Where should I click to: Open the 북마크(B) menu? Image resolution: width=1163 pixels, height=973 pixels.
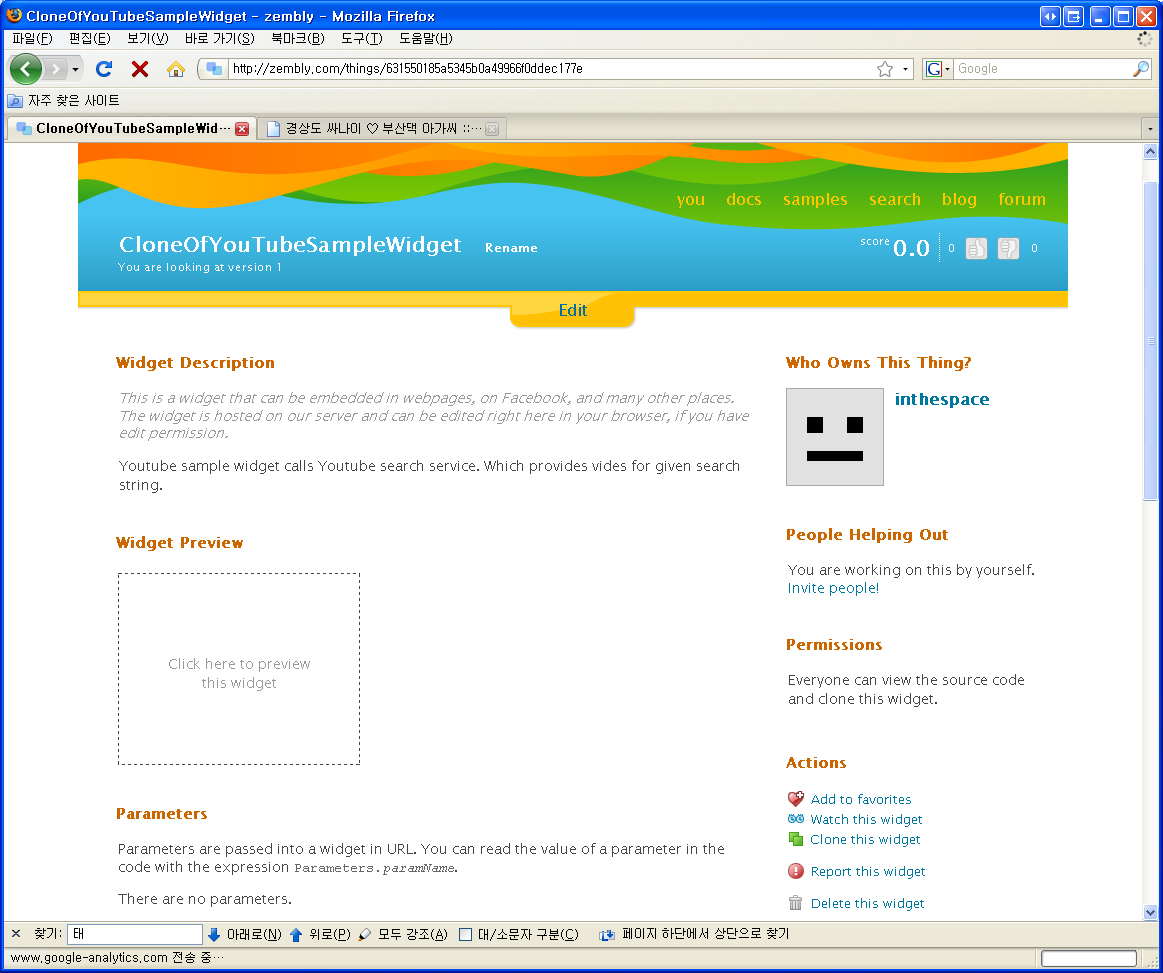297,39
